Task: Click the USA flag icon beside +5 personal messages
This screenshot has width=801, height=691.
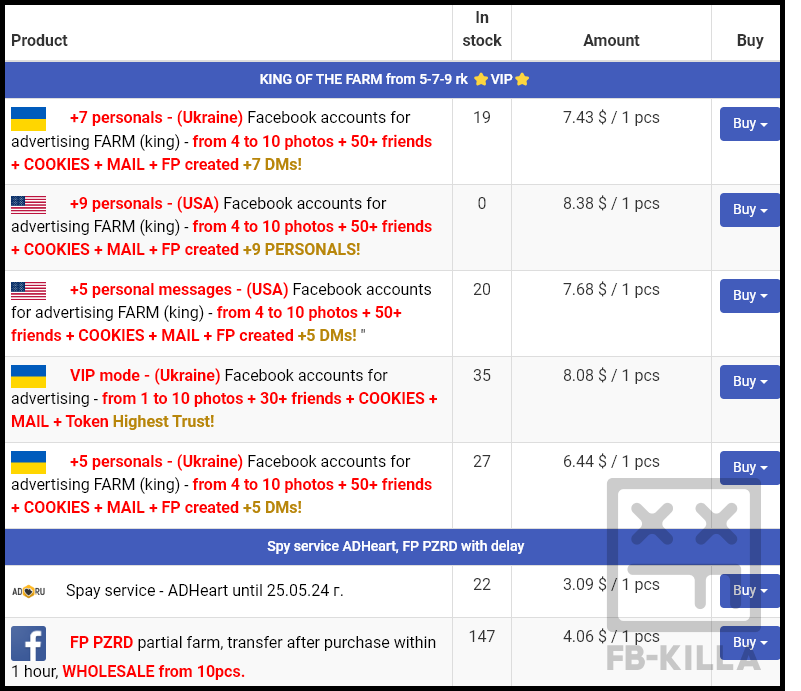Action: 28,290
